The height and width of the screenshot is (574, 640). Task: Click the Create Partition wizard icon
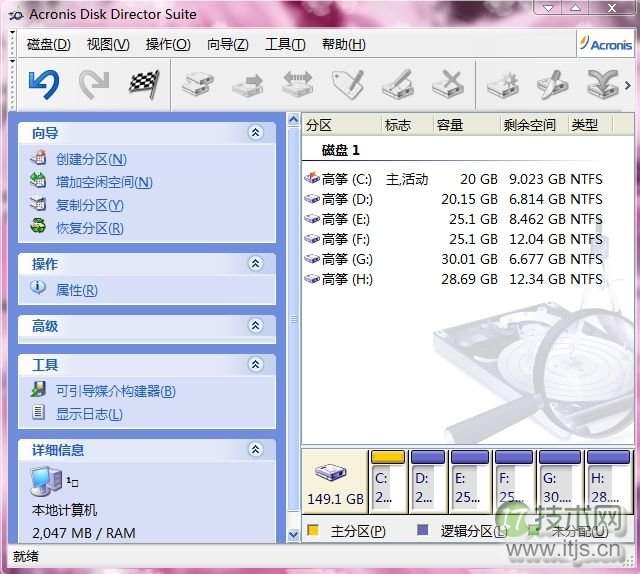coord(38,158)
